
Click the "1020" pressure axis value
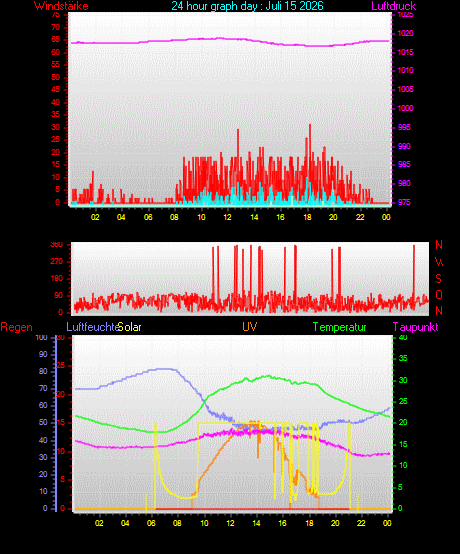[x=405, y=34]
